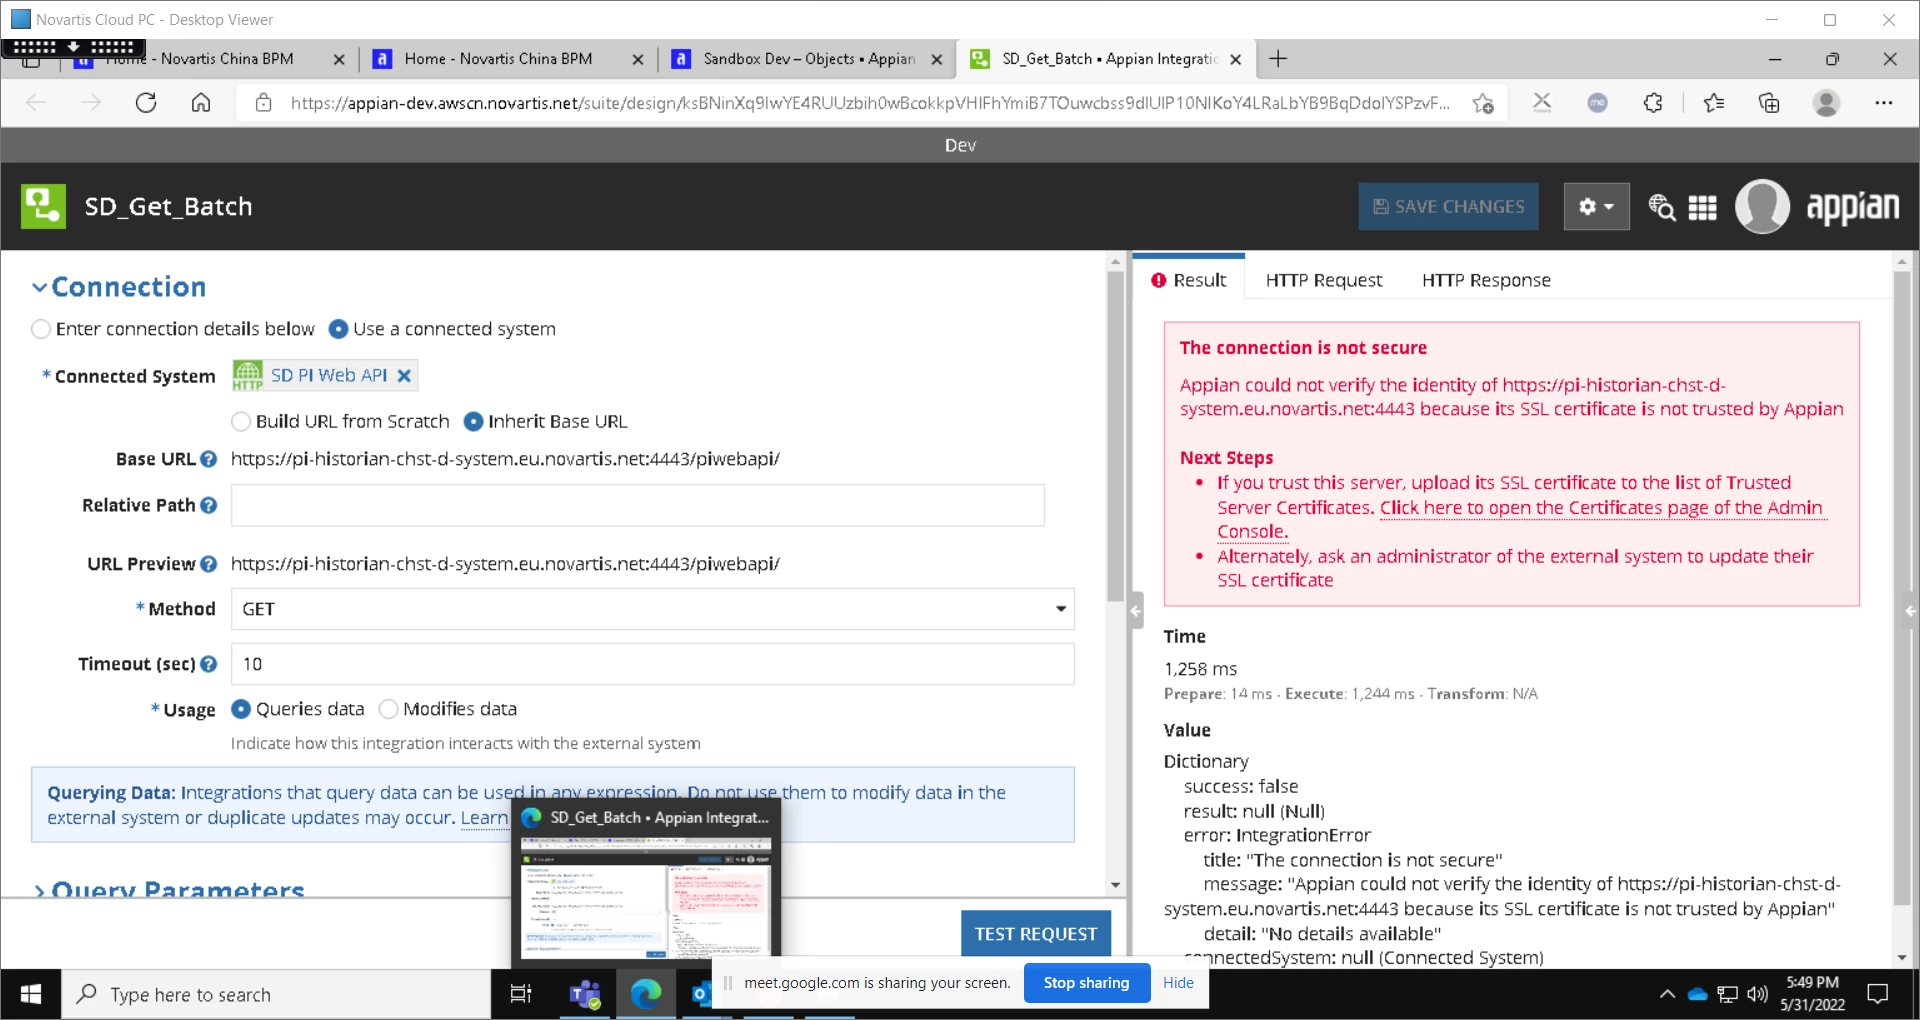Open the volume control in system tray
The width and height of the screenshot is (1920, 1020).
(x=1757, y=994)
